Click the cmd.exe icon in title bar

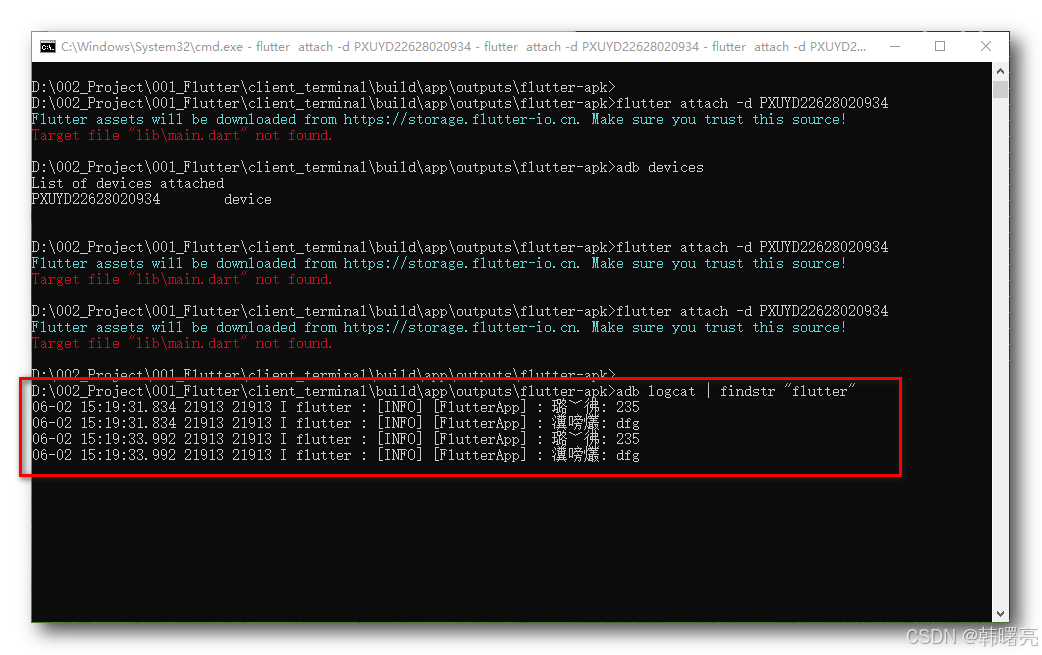point(48,47)
